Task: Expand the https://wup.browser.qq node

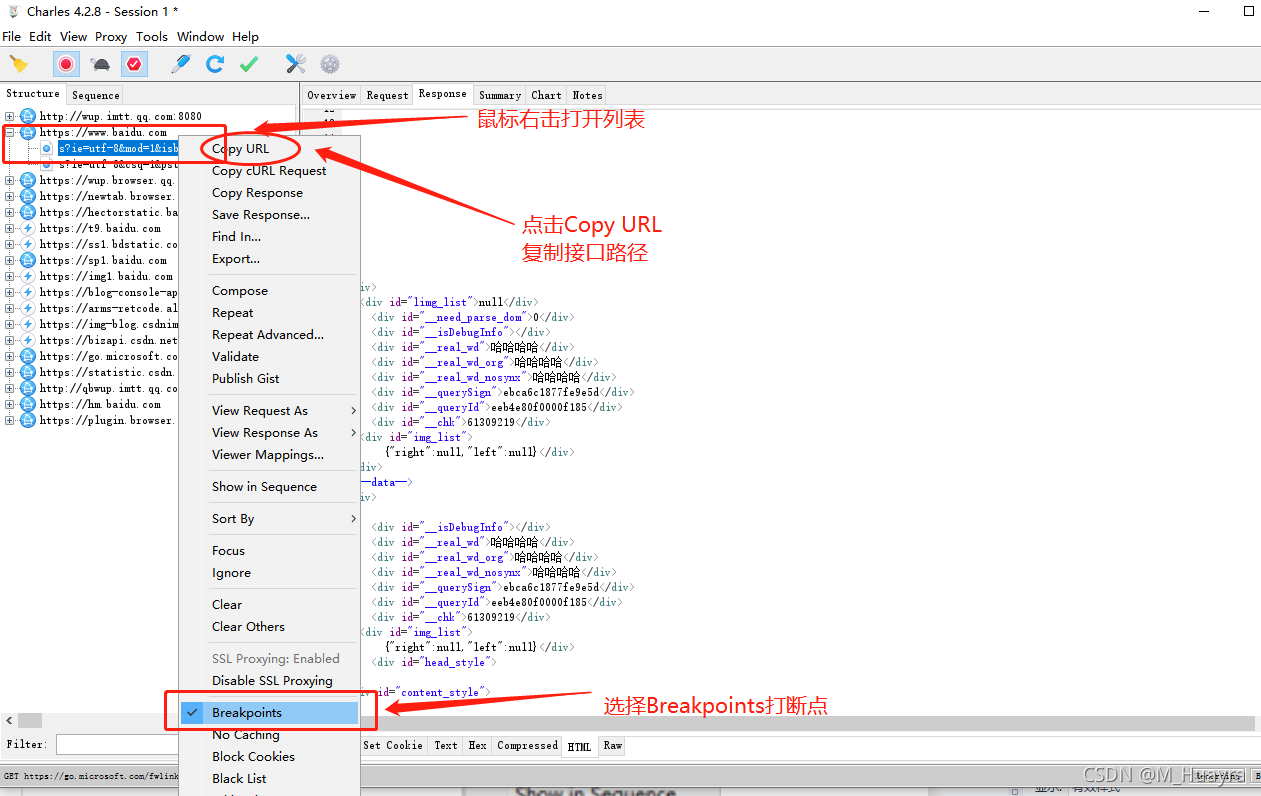Action: tap(10, 180)
